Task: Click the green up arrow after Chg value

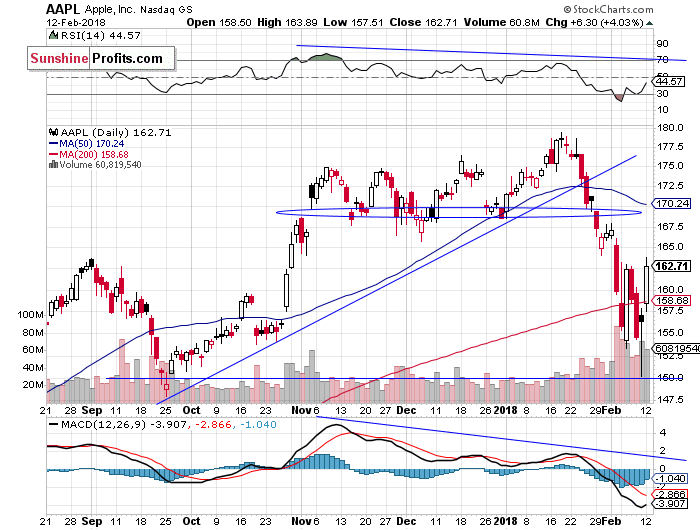Action: [x=649, y=23]
